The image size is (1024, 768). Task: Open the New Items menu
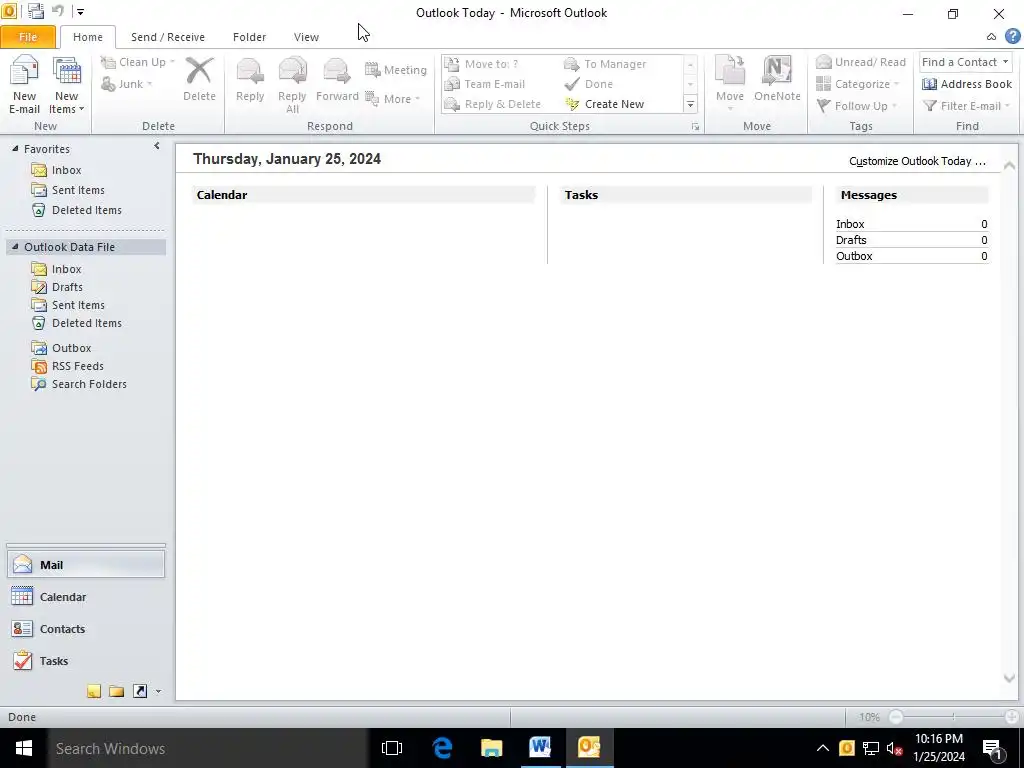click(67, 85)
